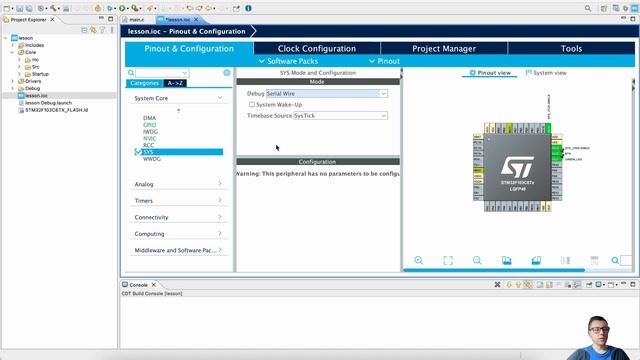The width and height of the screenshot is (640, 360).
Task: Select the Pinout view tab
Action: [490, 73]
